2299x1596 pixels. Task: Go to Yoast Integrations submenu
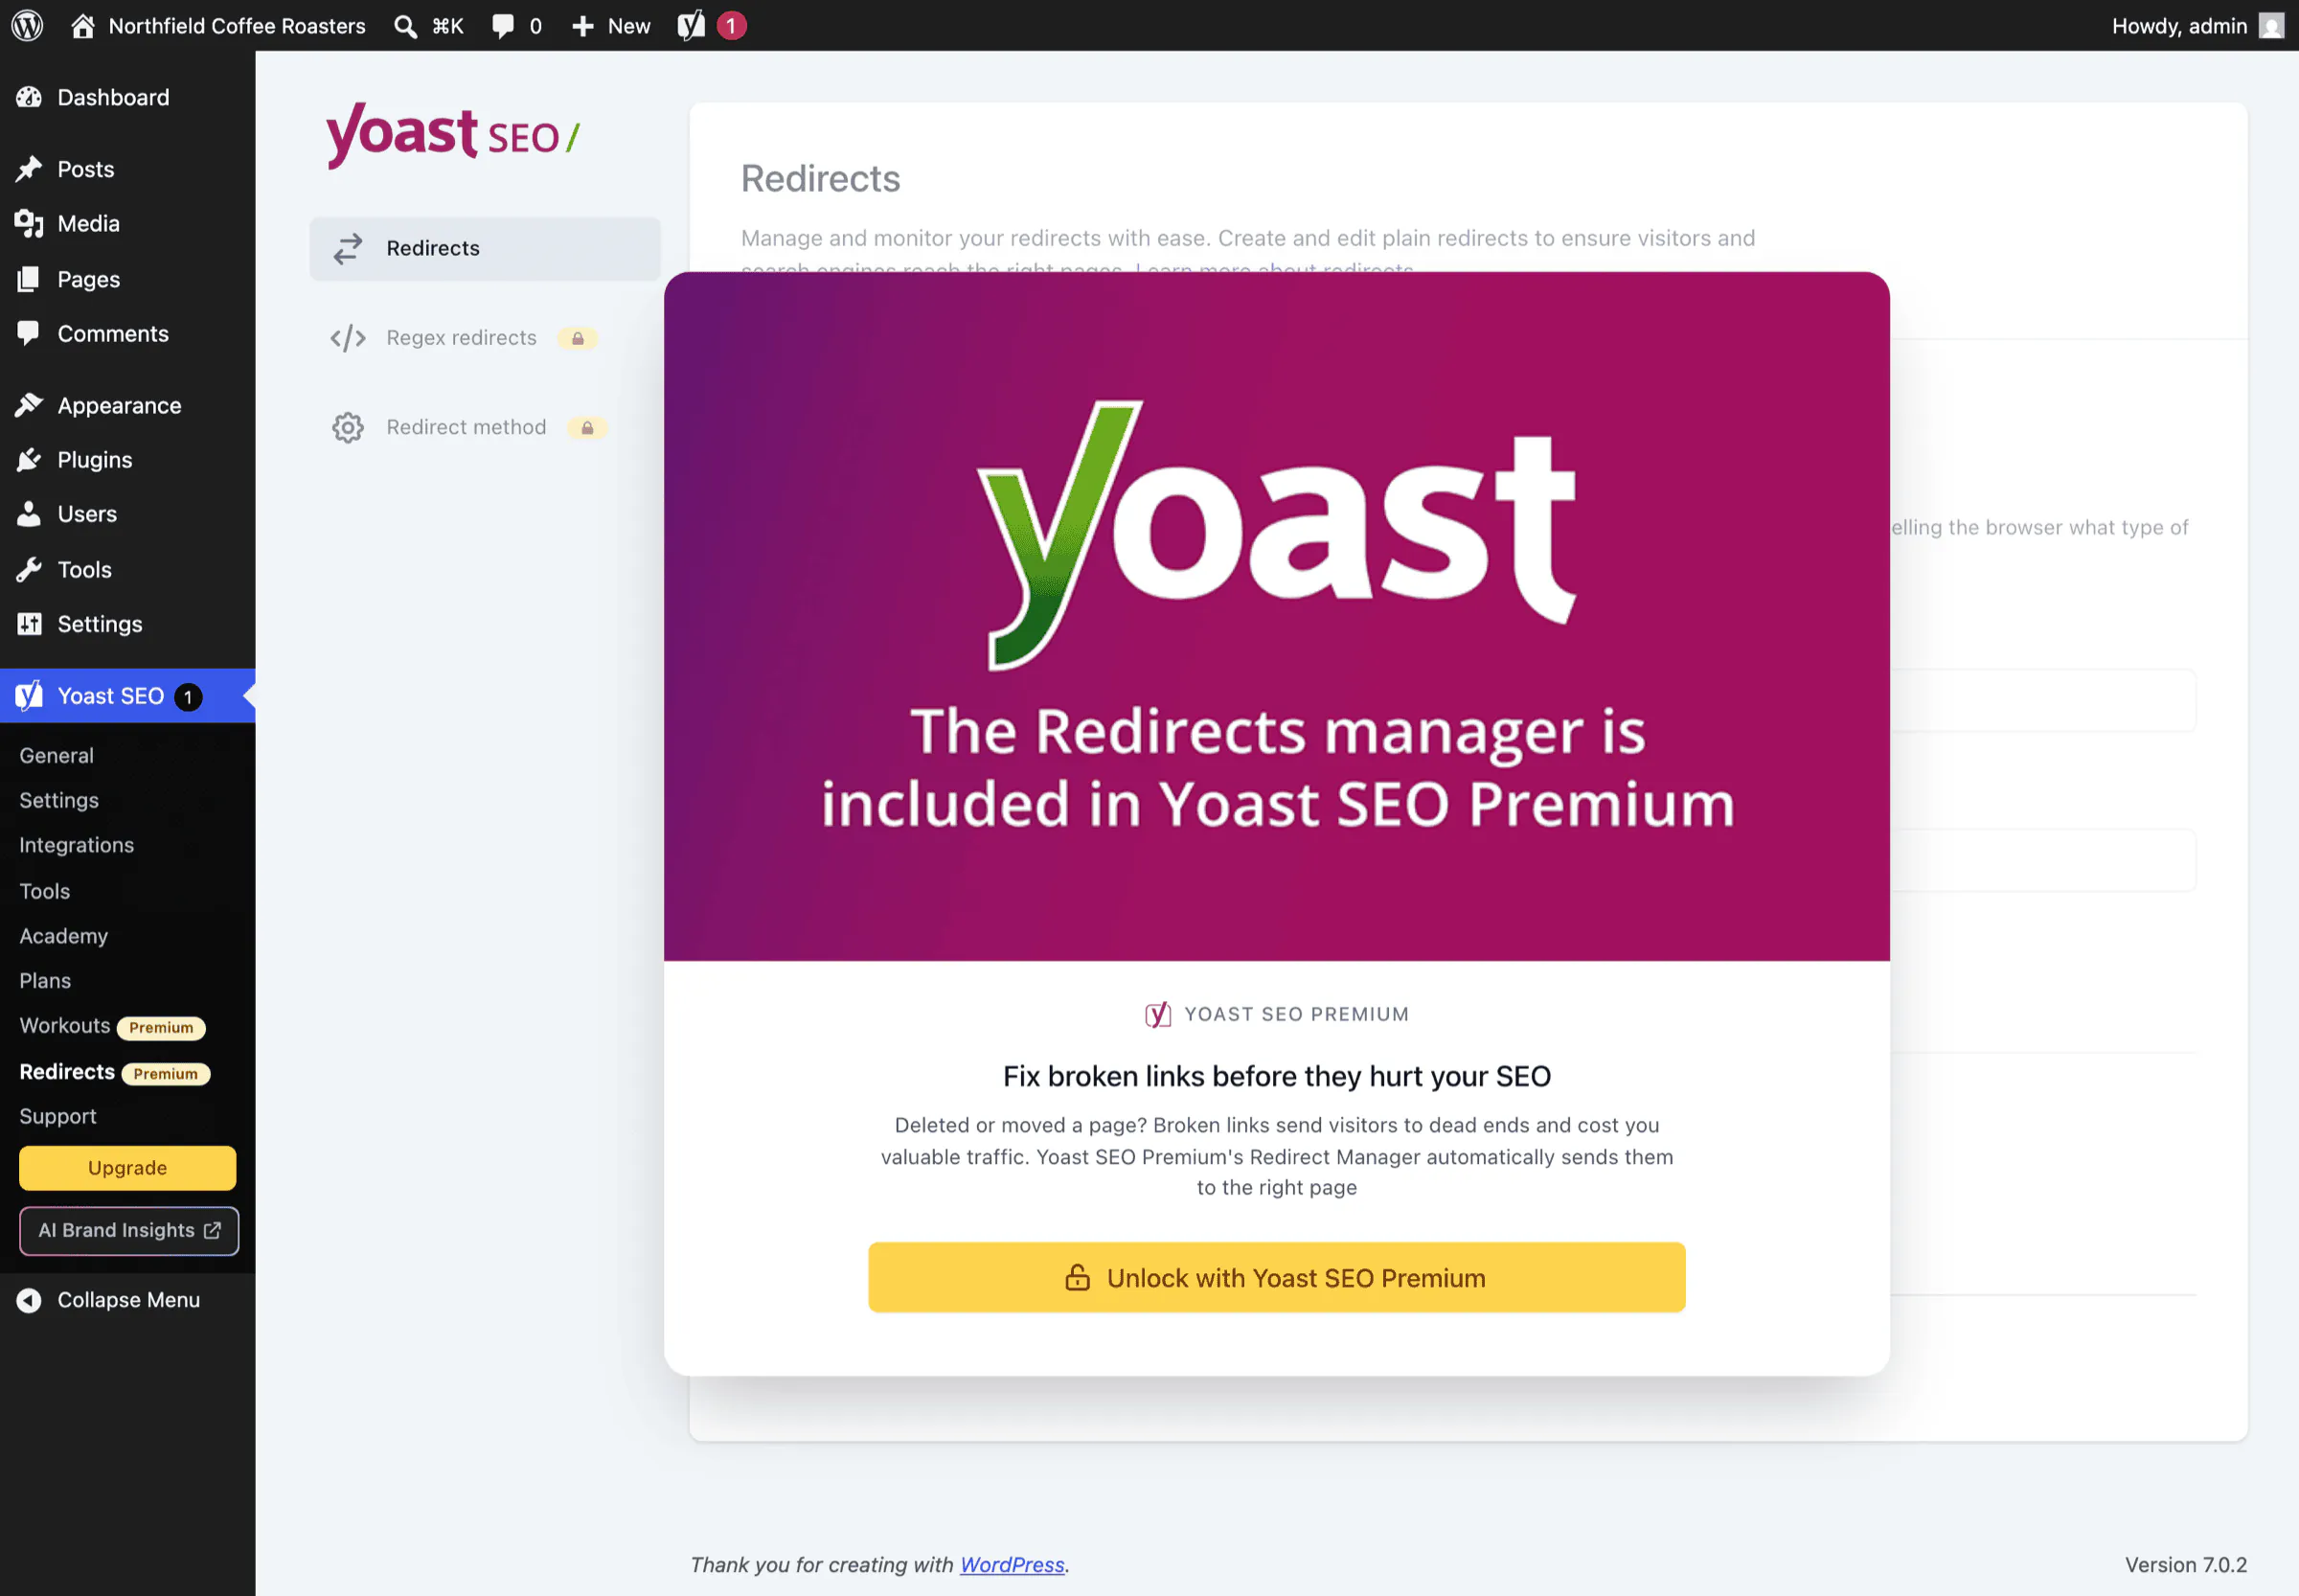coord(76,845)
